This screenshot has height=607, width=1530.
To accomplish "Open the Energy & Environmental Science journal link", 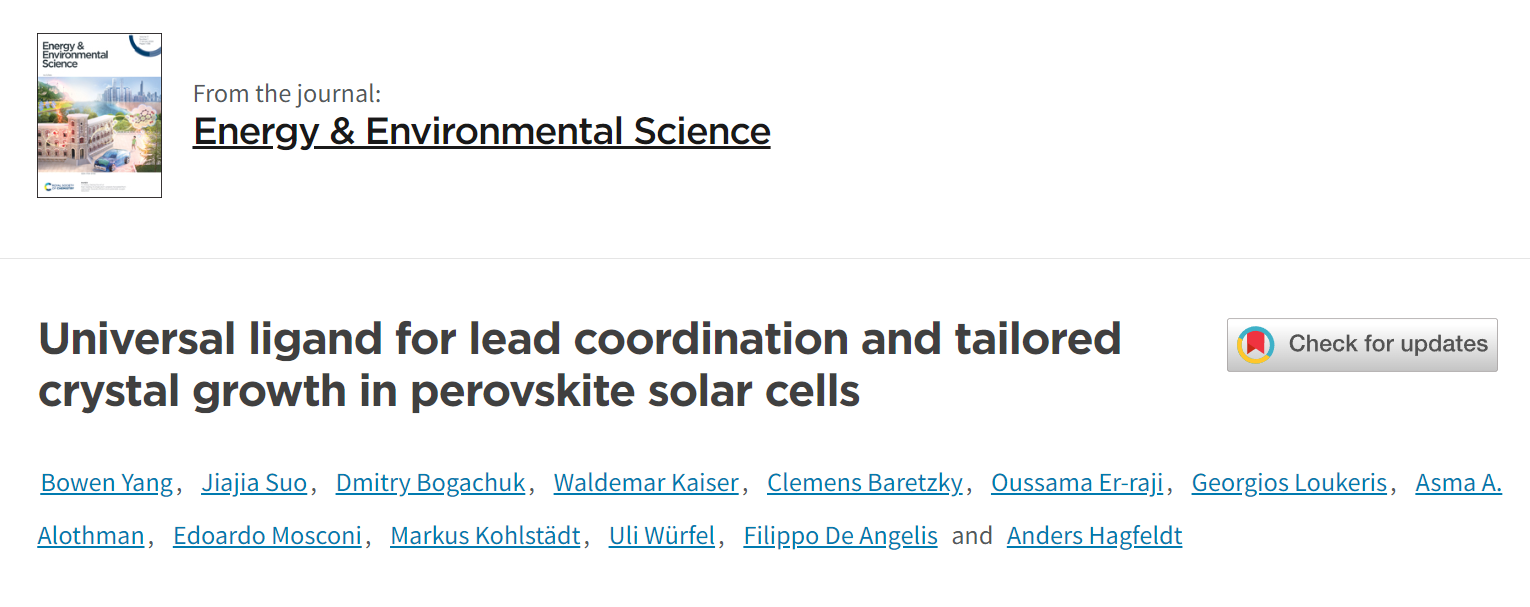I will (x=481, y=131).
